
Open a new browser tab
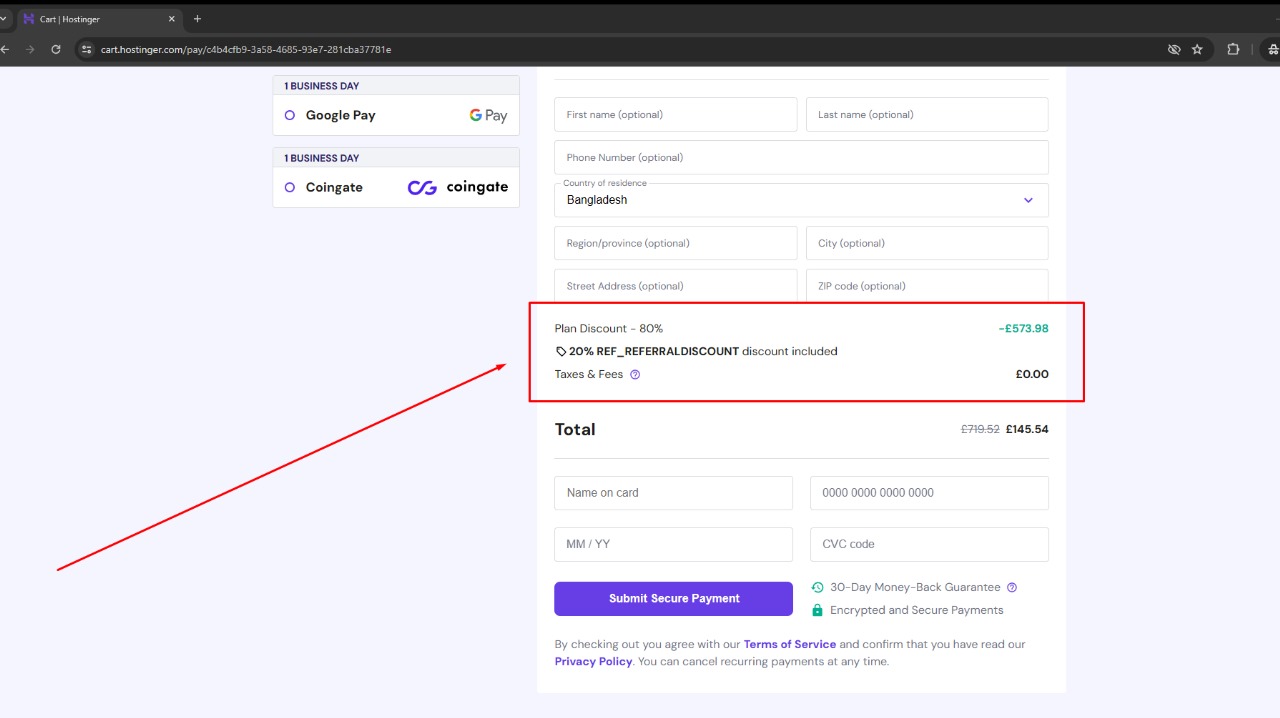197,19
